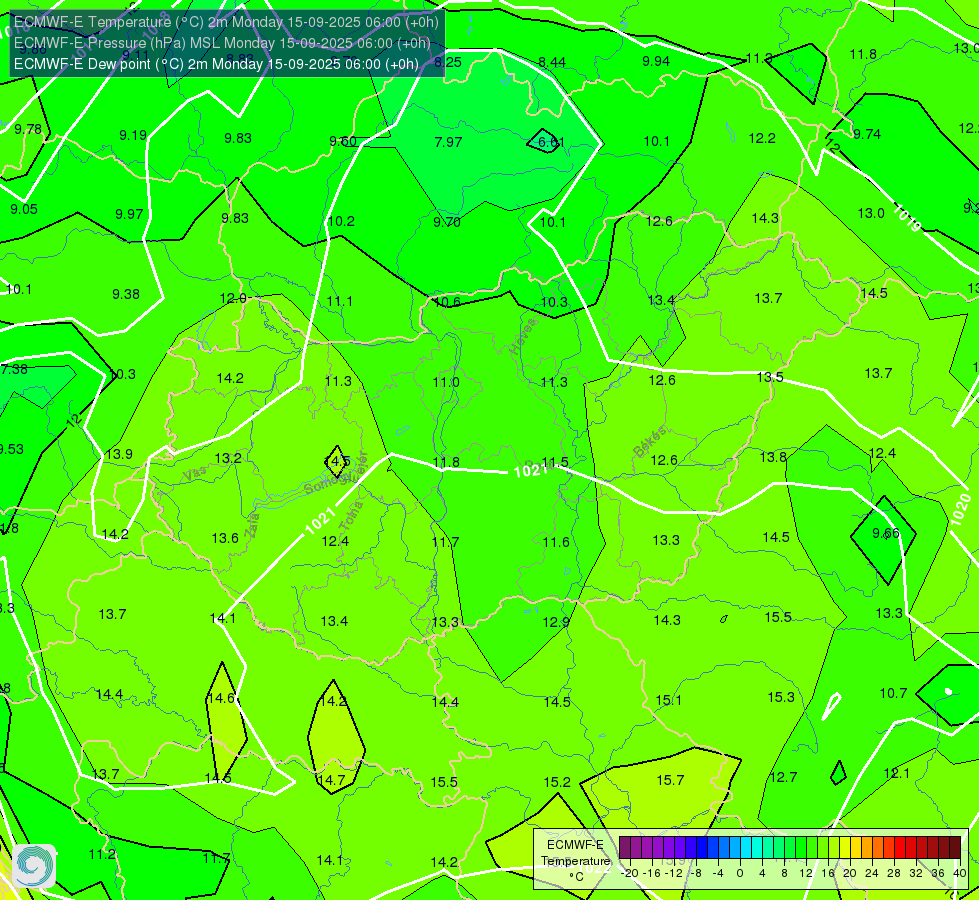The width and height of the screenshot is (979, 900).
Task: Click the 14.6 temperature value
Action: [220, 698]
